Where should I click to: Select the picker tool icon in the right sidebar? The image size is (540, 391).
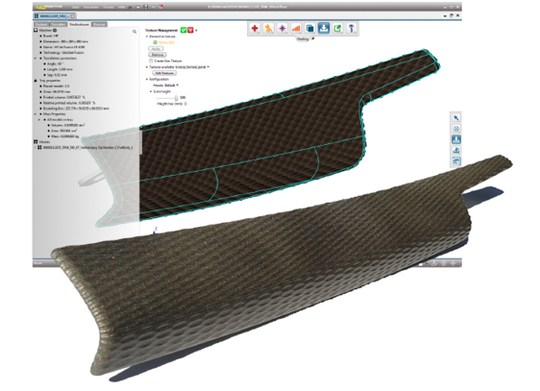(x=456, y=118)
